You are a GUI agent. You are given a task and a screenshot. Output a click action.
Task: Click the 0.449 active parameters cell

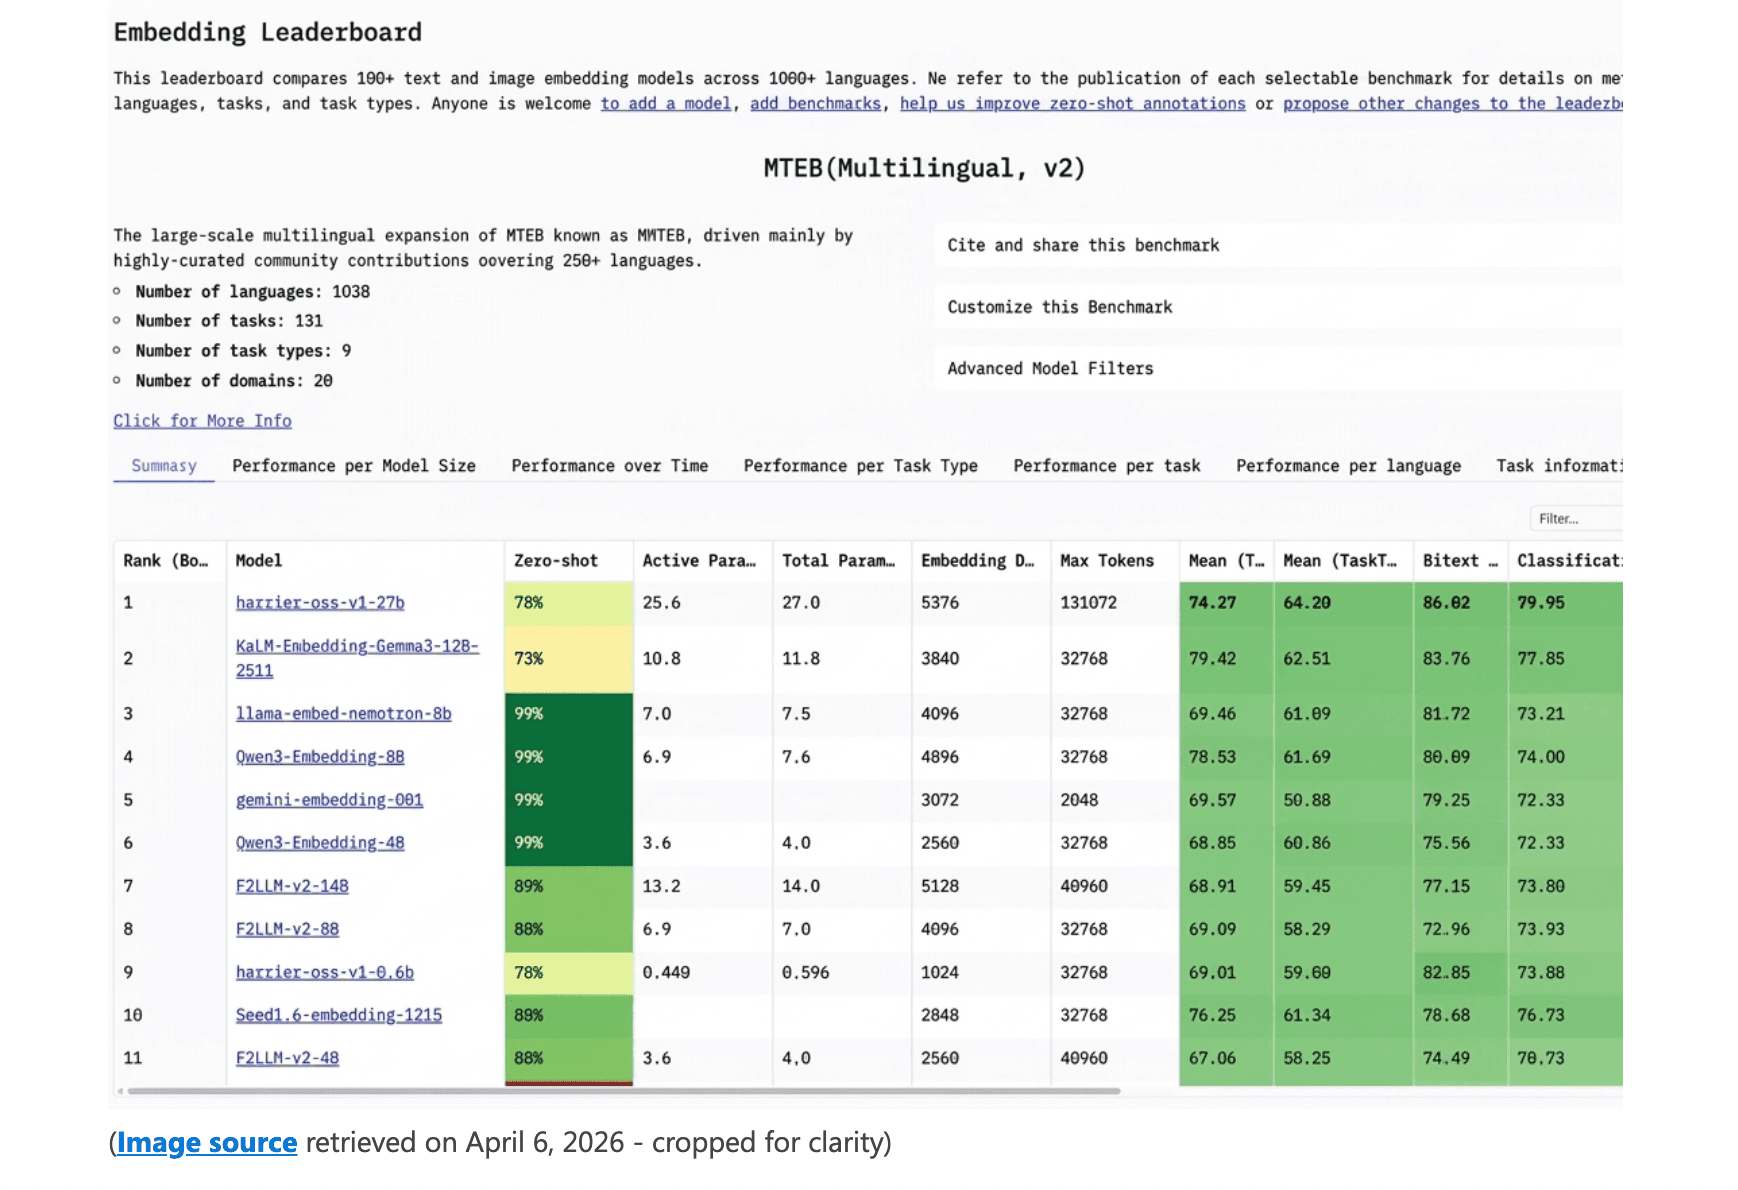tap(703, 972)
